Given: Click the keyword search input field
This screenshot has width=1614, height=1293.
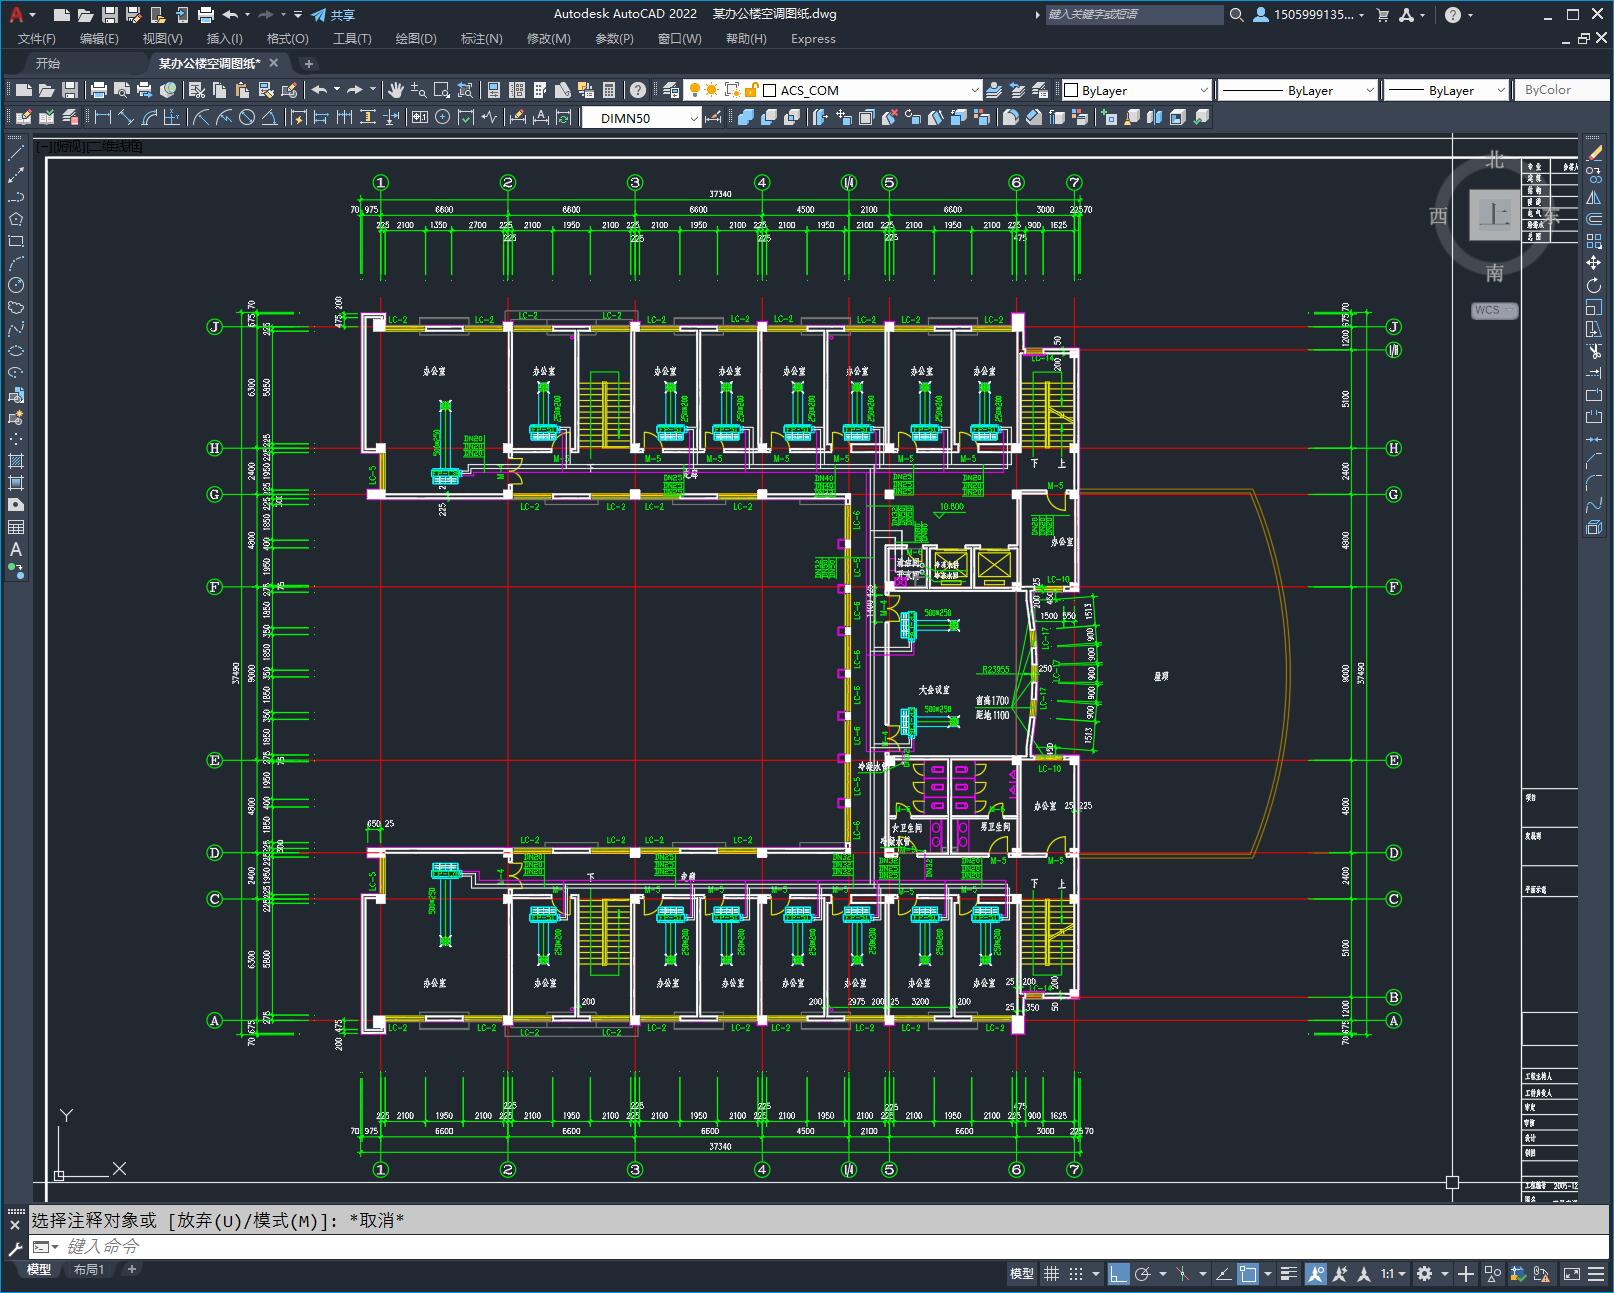Looking at the screenshot, I should [1134, 14].
